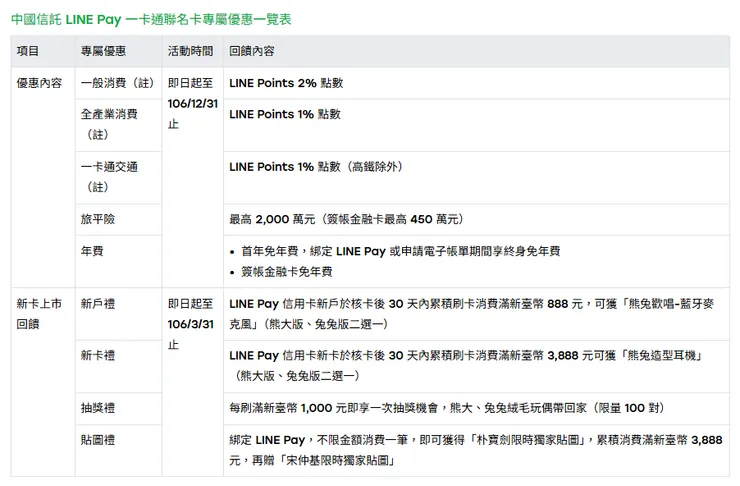Click the 專屬優惠 column header
Image resolution: width=740 pixels, height=486 pixels.
118,51
